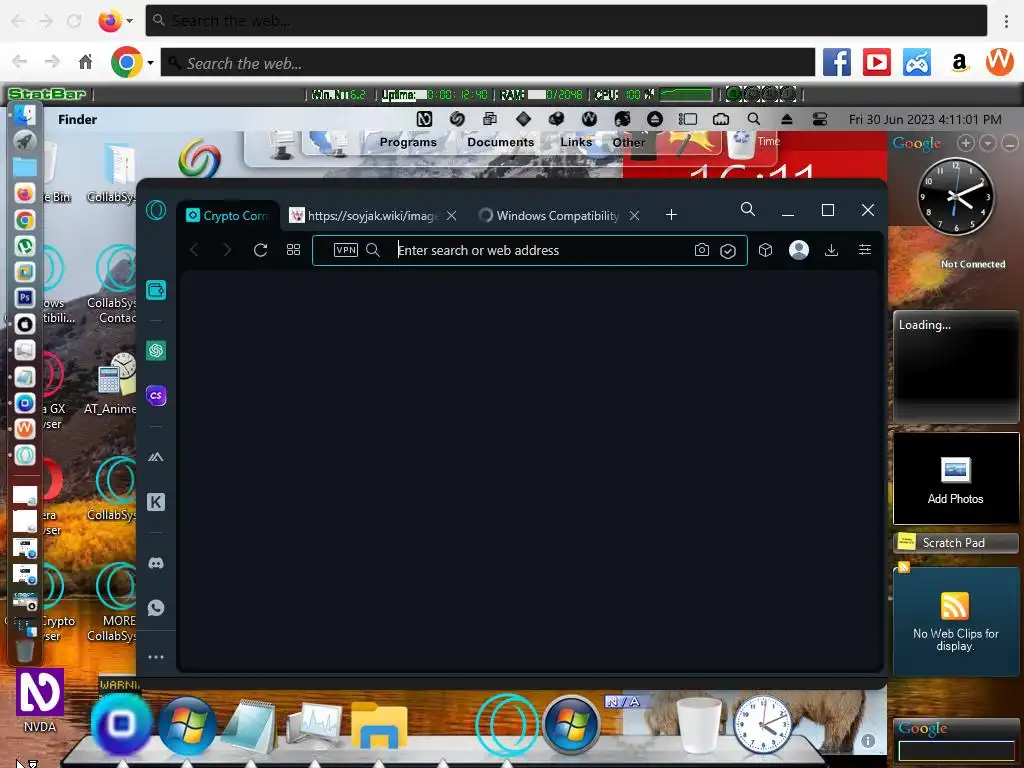The height and width of the screenshot is (768, 1024).
Task: Toggle Control Center switches icon in menu bar
Action: coord(820,119)
